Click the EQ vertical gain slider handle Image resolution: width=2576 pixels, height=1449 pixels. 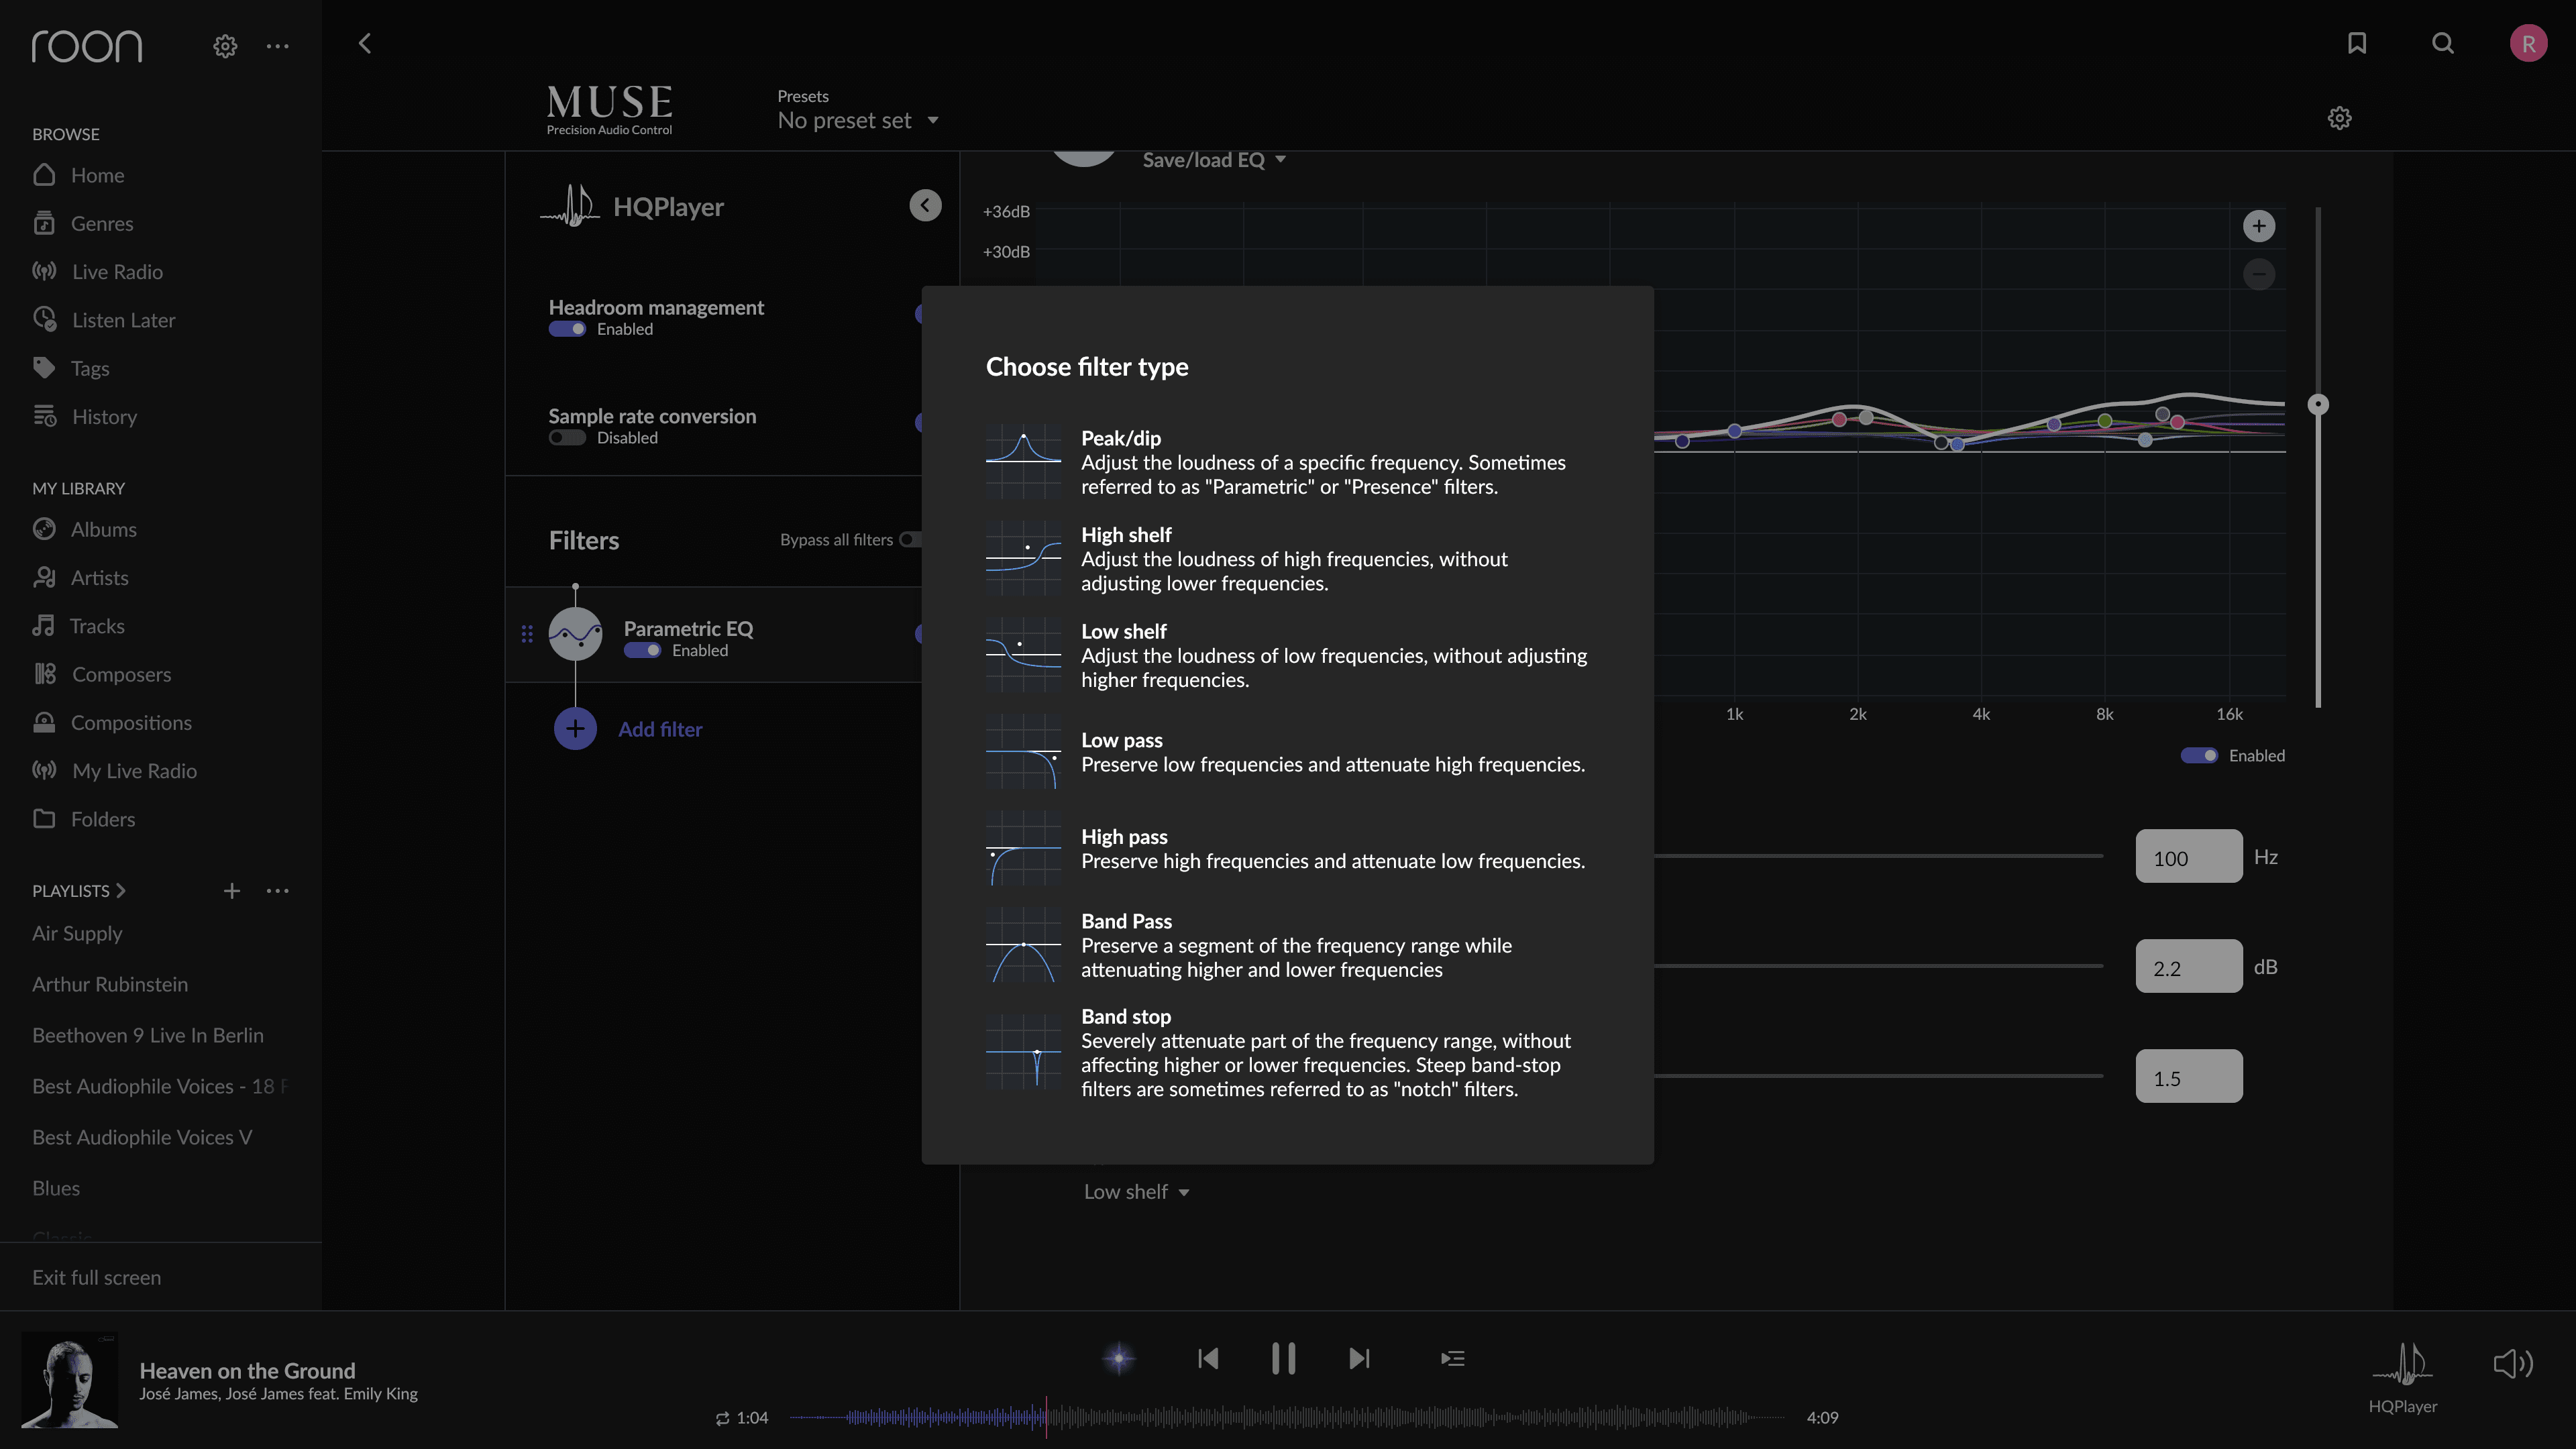2318,404
